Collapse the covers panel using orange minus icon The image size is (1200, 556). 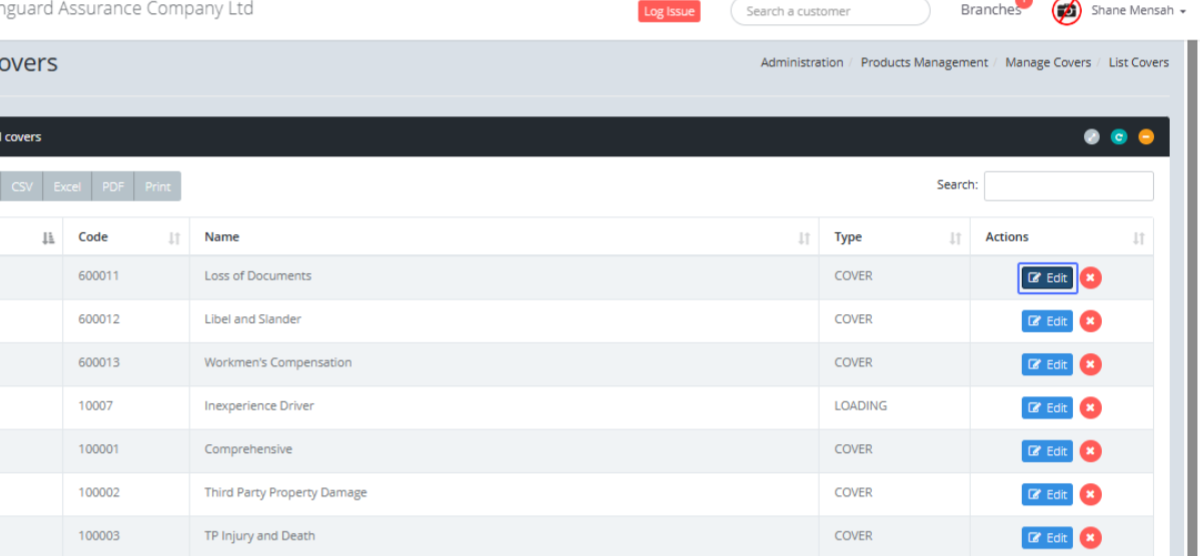1146,137
